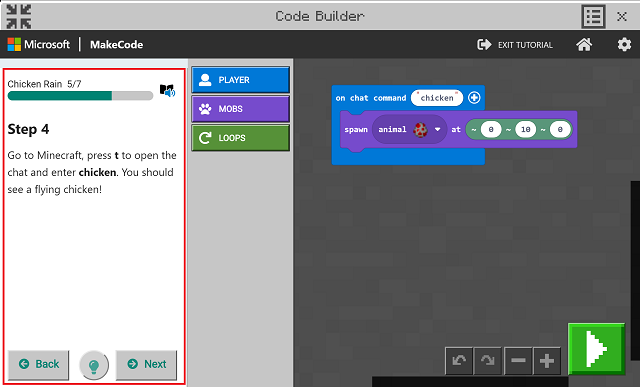Click the collapse window arrows icon
Viewport: 640px width, 387px height.
(19, 16)
